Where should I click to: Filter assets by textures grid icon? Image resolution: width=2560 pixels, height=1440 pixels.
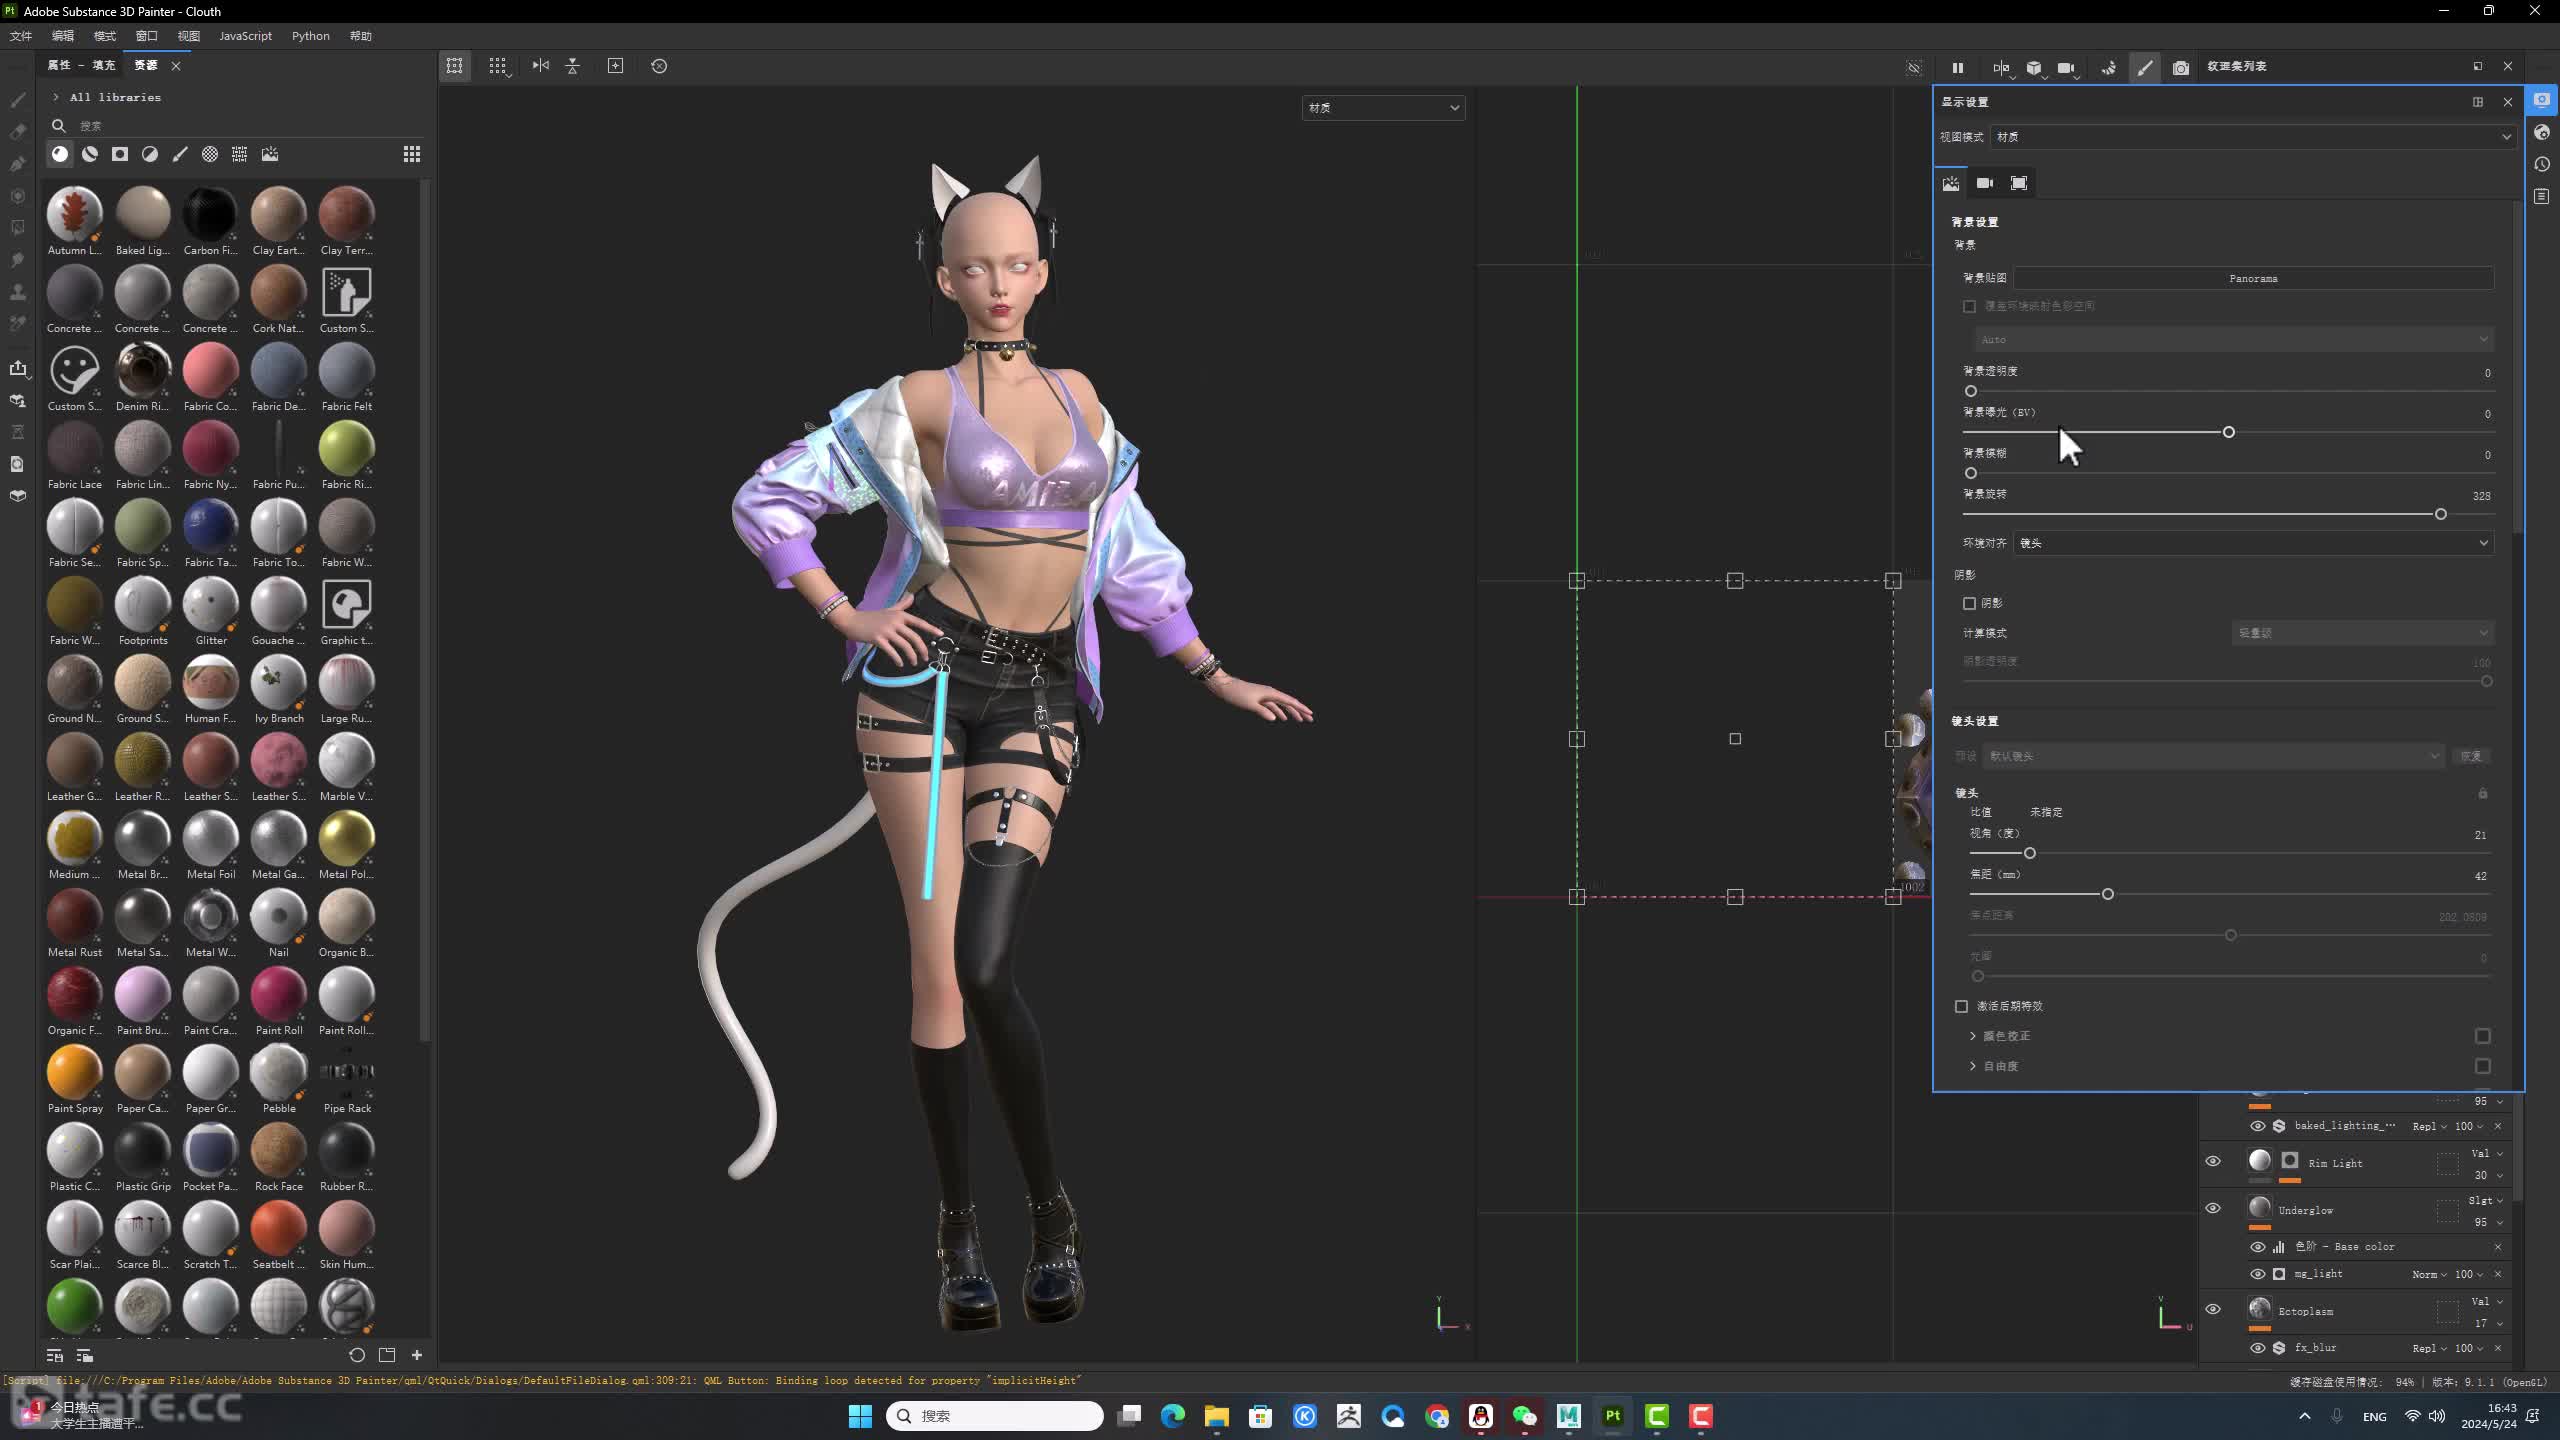point(240,154)
